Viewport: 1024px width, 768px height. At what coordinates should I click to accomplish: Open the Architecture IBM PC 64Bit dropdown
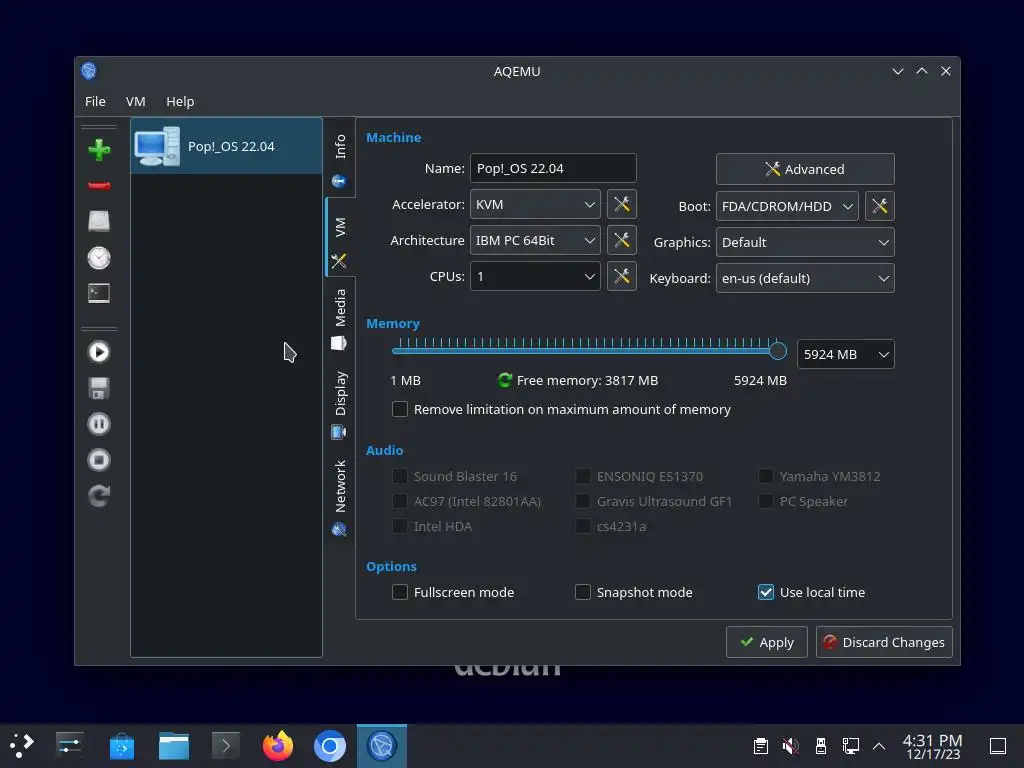click(535, 240)
